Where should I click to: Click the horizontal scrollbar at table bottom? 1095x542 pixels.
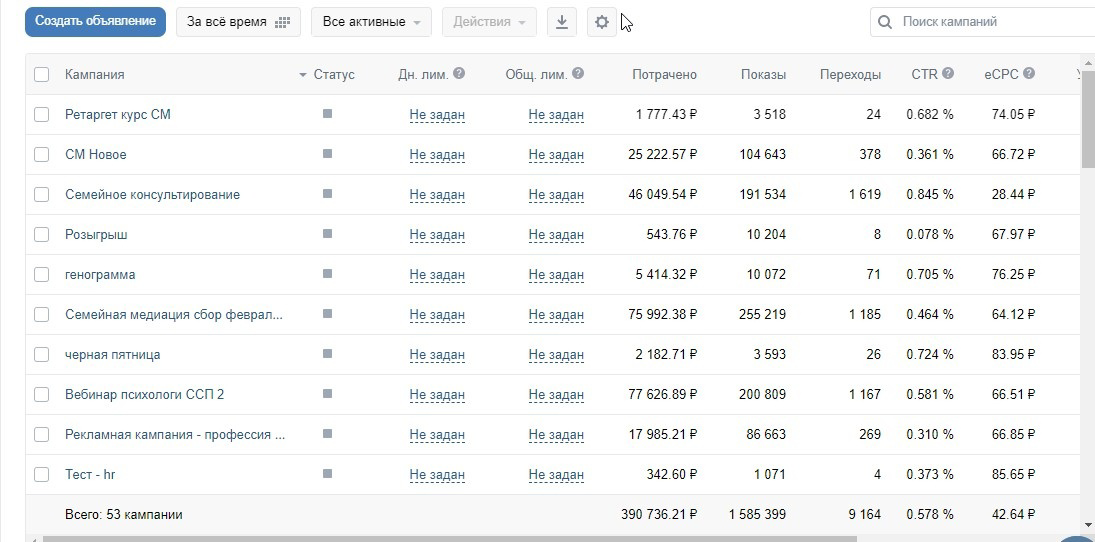point(450,539)
